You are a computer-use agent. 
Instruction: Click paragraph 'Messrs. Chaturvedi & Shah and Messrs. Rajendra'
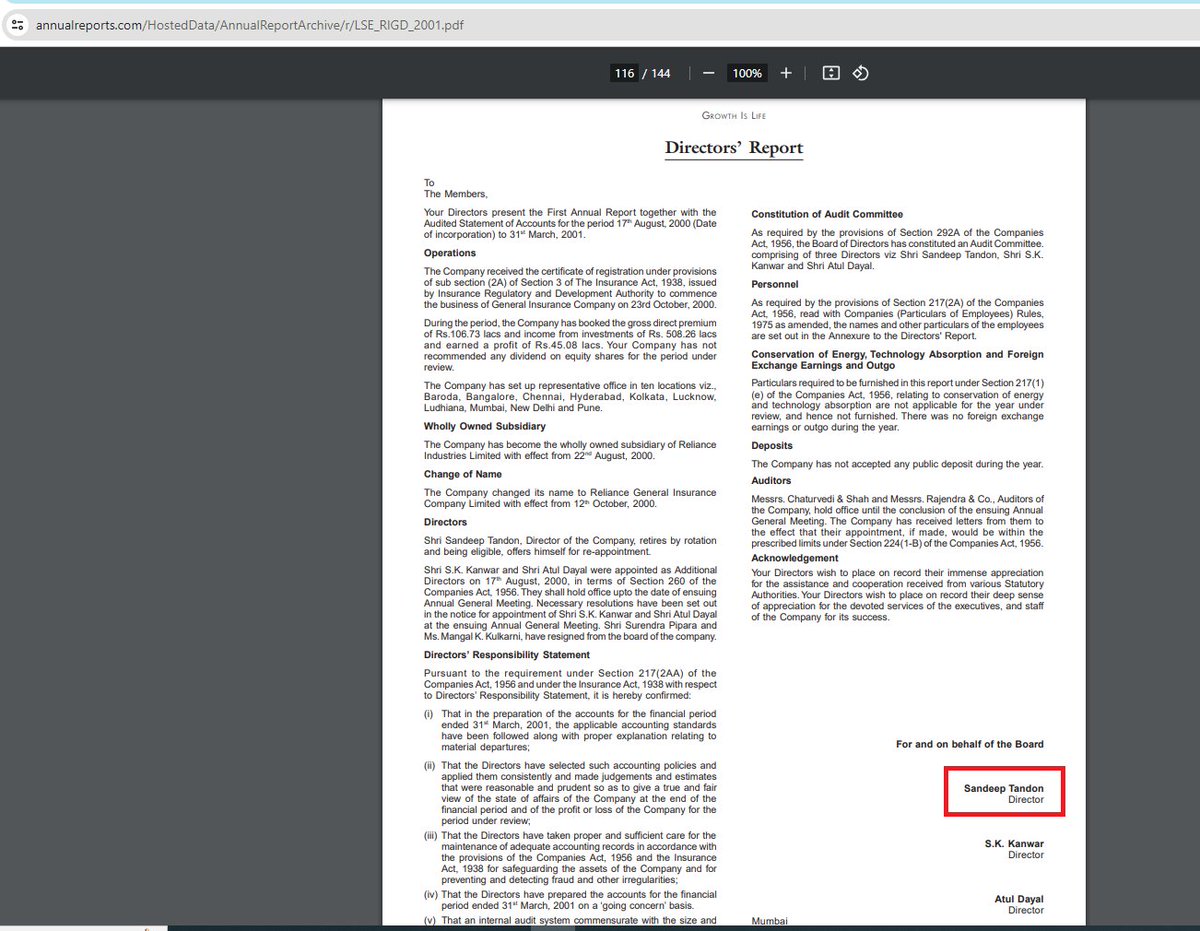[897, 521]
